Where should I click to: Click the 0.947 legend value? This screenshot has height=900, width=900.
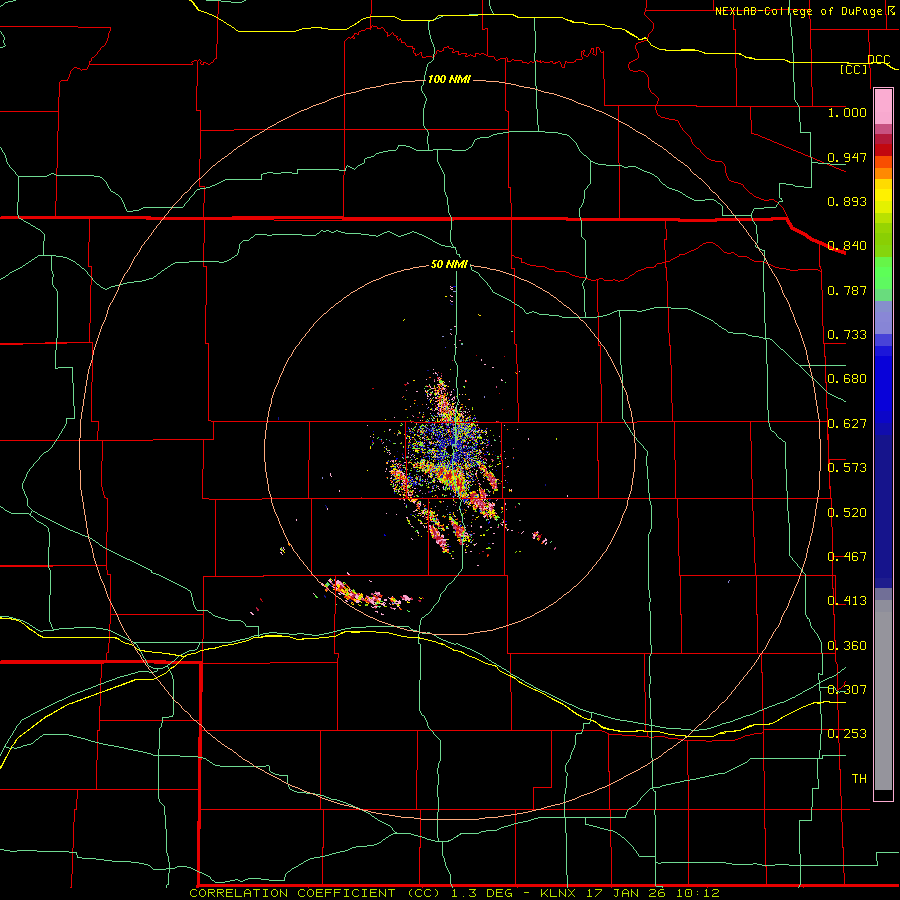[x=847, y=157]
